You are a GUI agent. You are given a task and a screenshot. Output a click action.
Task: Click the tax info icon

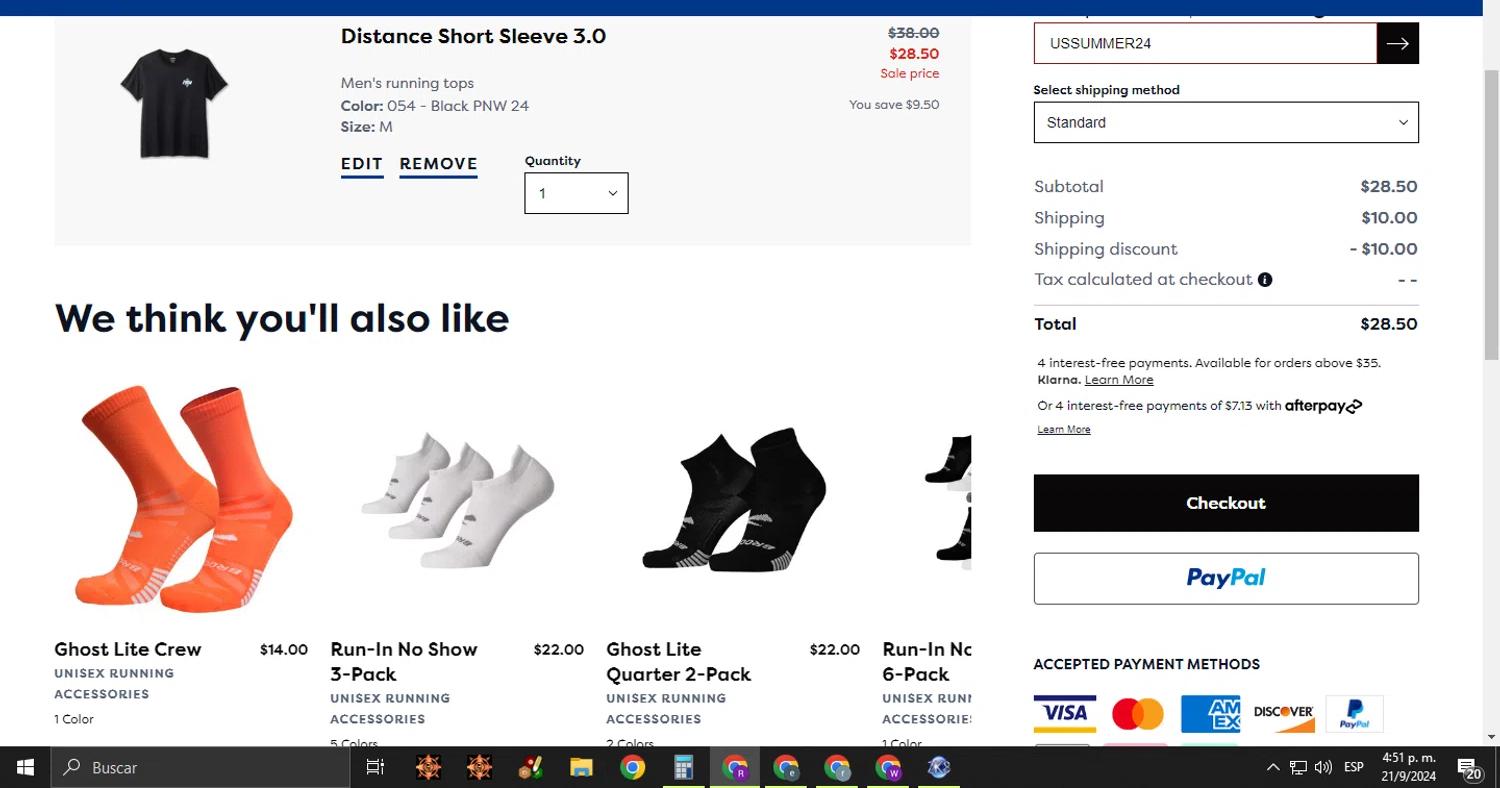[1265, 280]
